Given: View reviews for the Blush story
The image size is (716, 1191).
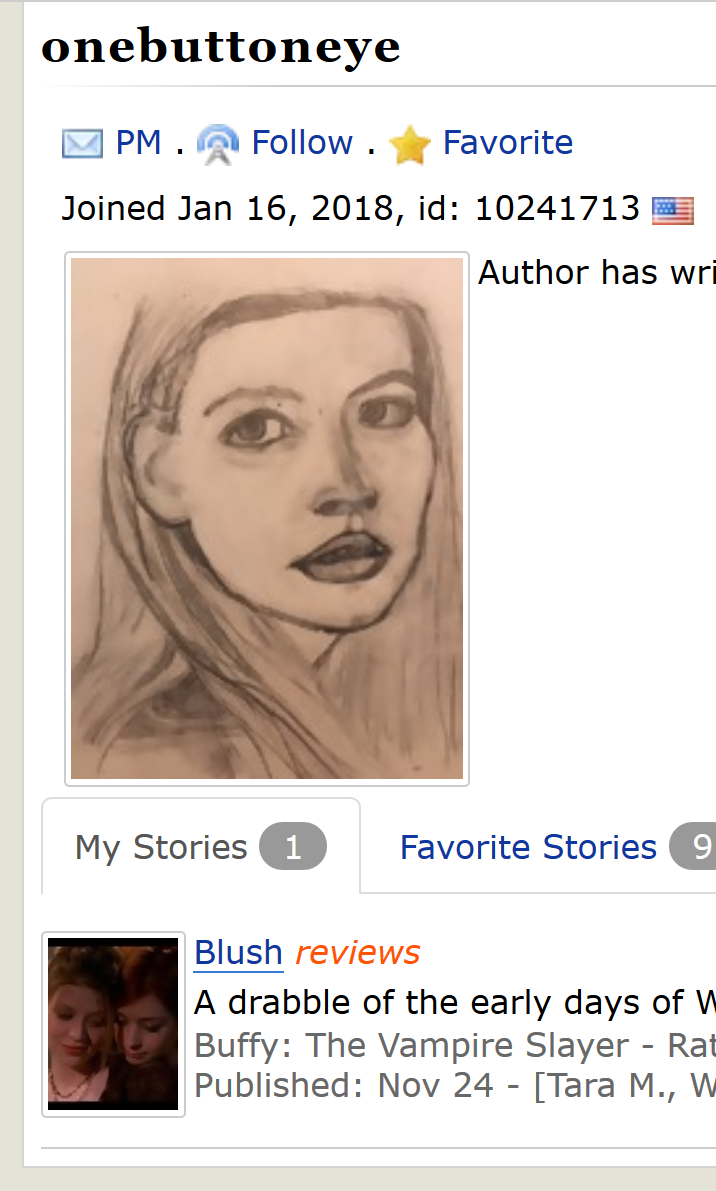Looking at the screenshot, I should [358, 952].
